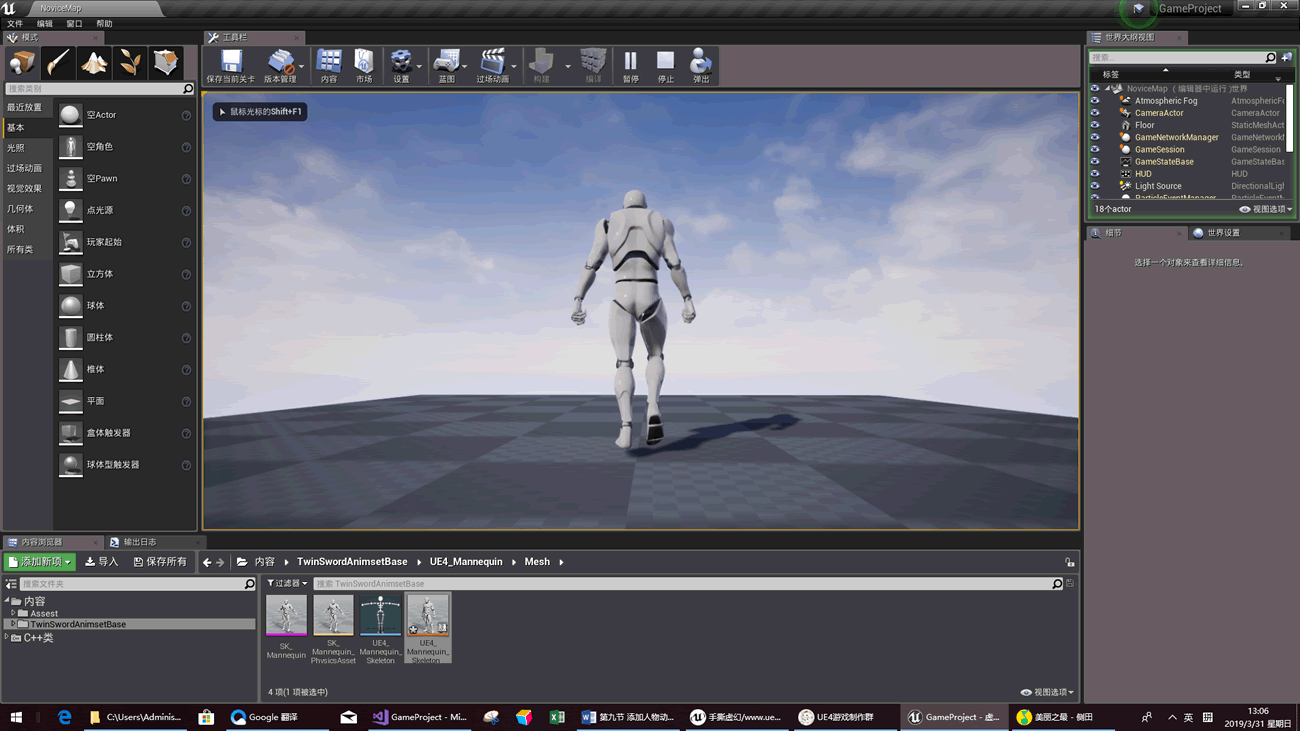Open 蓝图 dropdown arrow
Screen dimensions: 1300x731
click(x=465, y=67)
